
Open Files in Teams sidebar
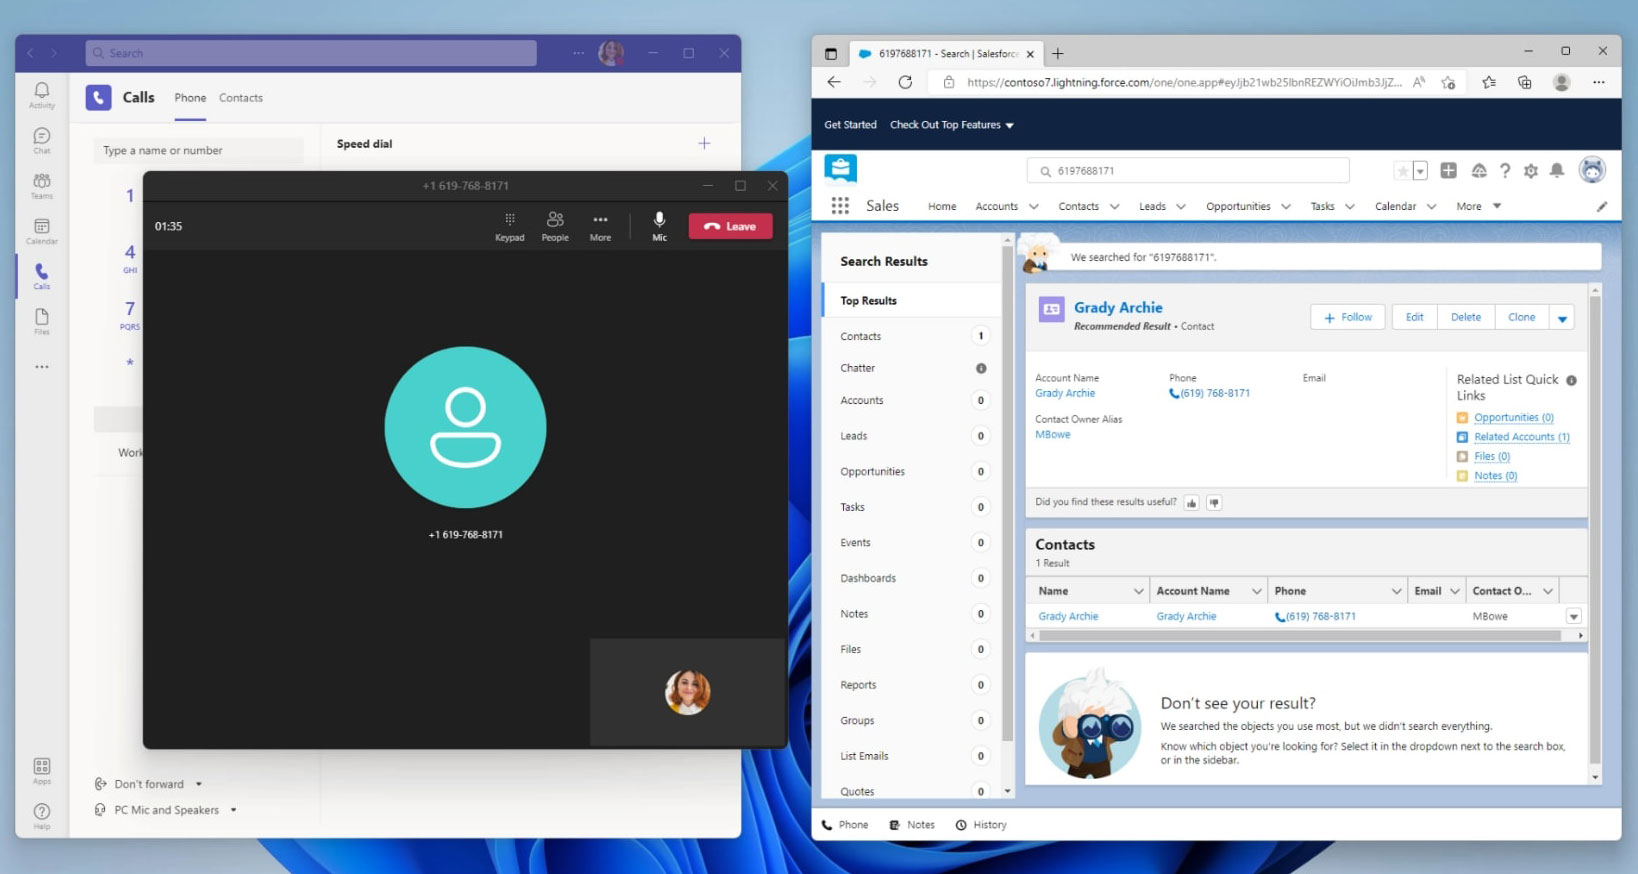click(42, 321)
